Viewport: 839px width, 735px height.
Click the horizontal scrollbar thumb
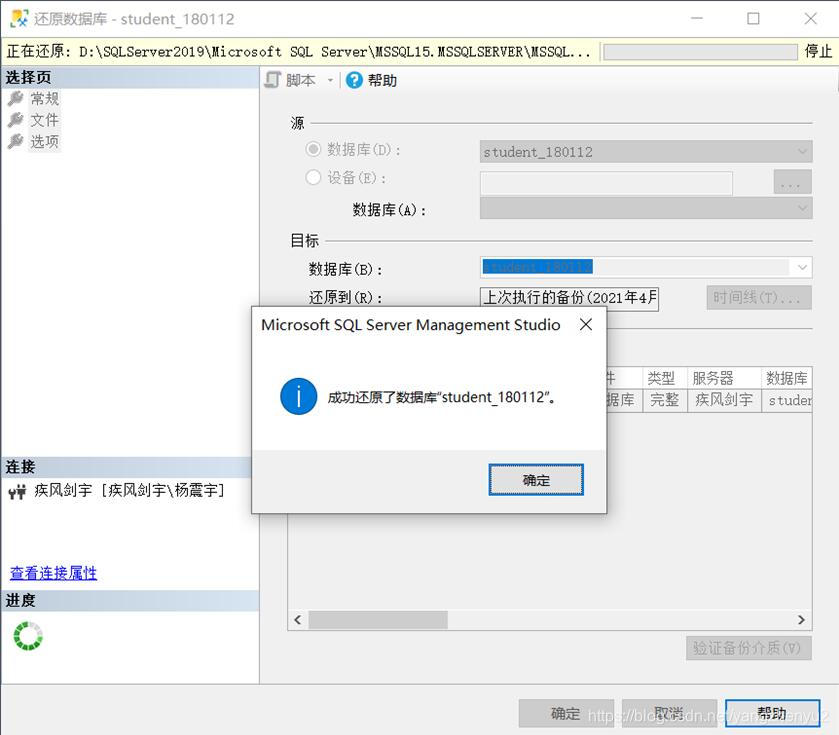(378, 619)
